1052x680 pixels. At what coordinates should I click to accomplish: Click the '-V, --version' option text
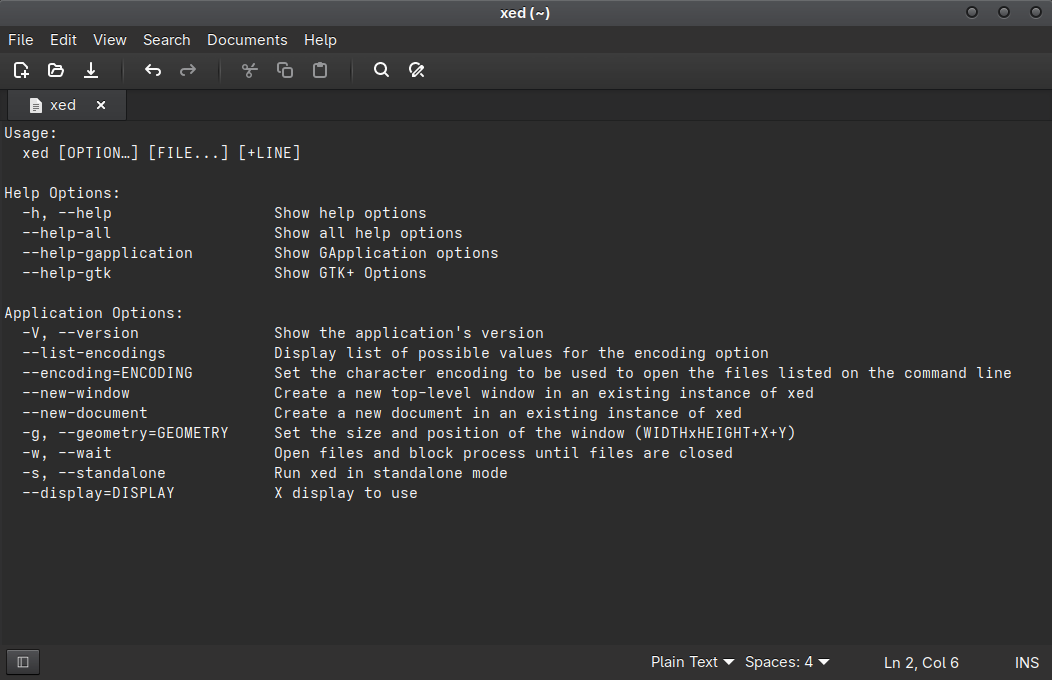[x=80, y=333]
